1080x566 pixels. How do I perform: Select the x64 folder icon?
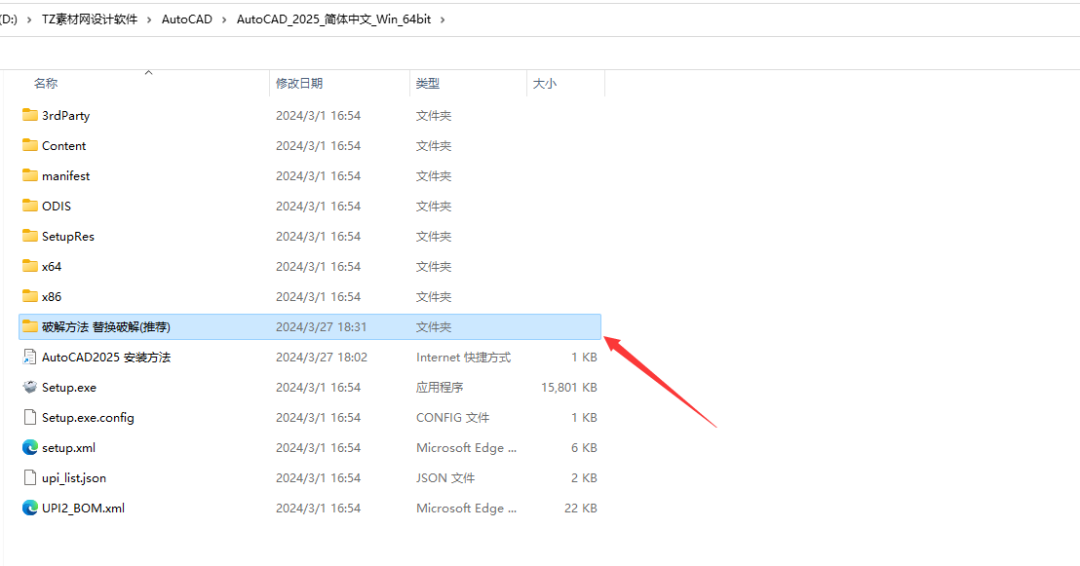coord(30,266)
